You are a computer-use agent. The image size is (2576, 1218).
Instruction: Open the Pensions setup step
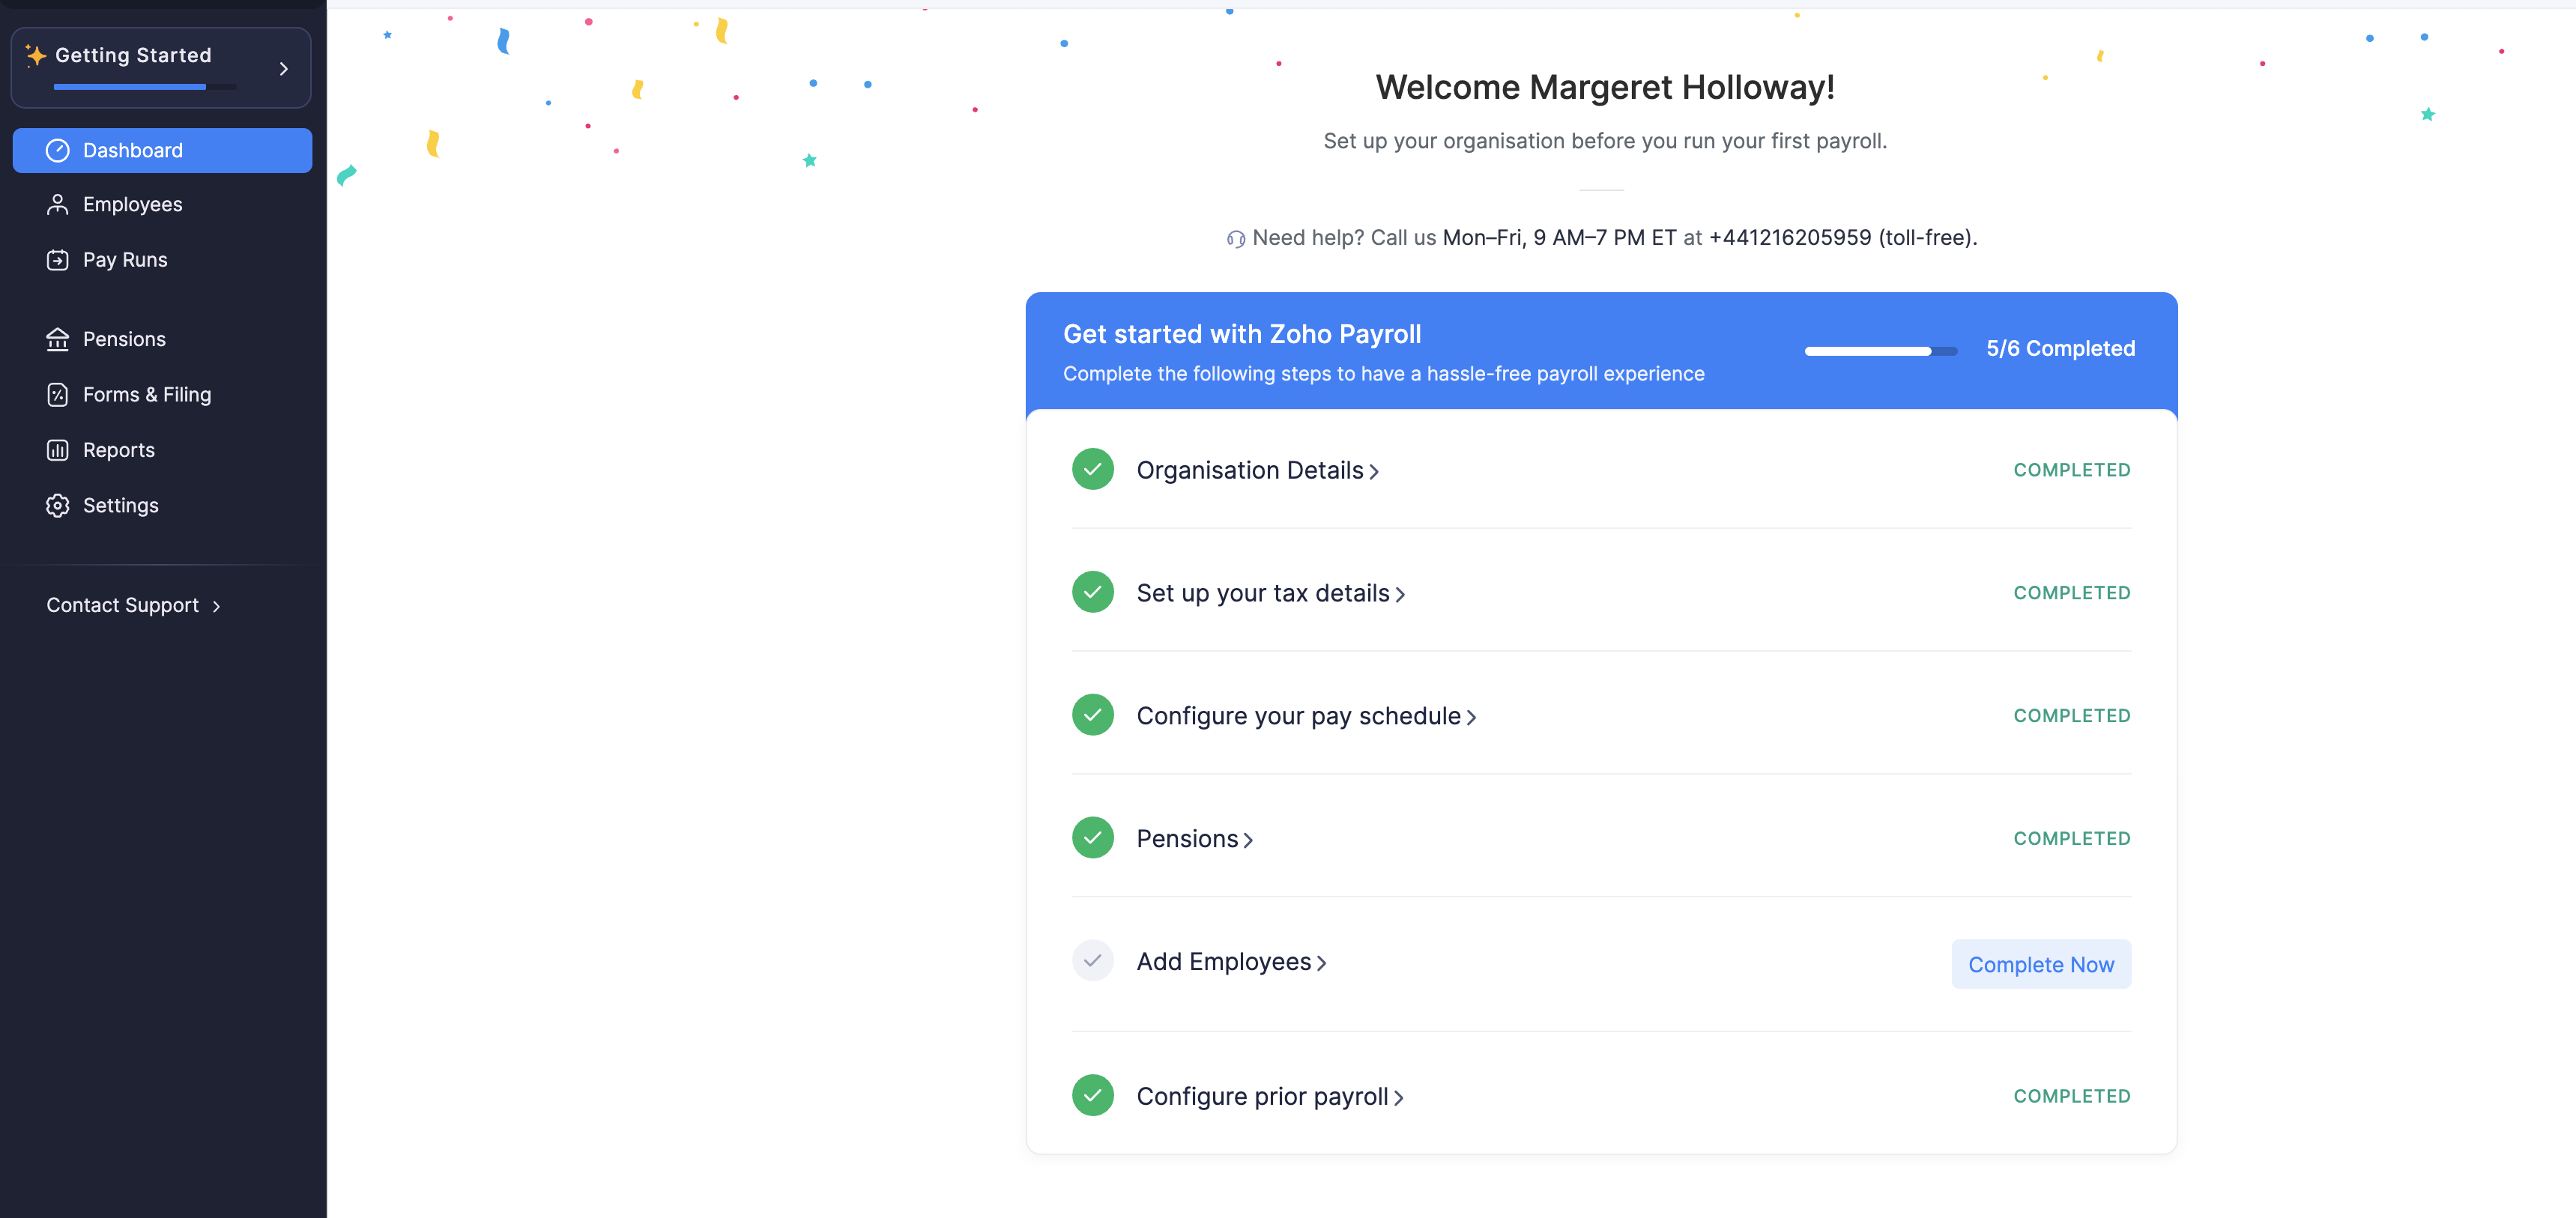point(1187,839)
